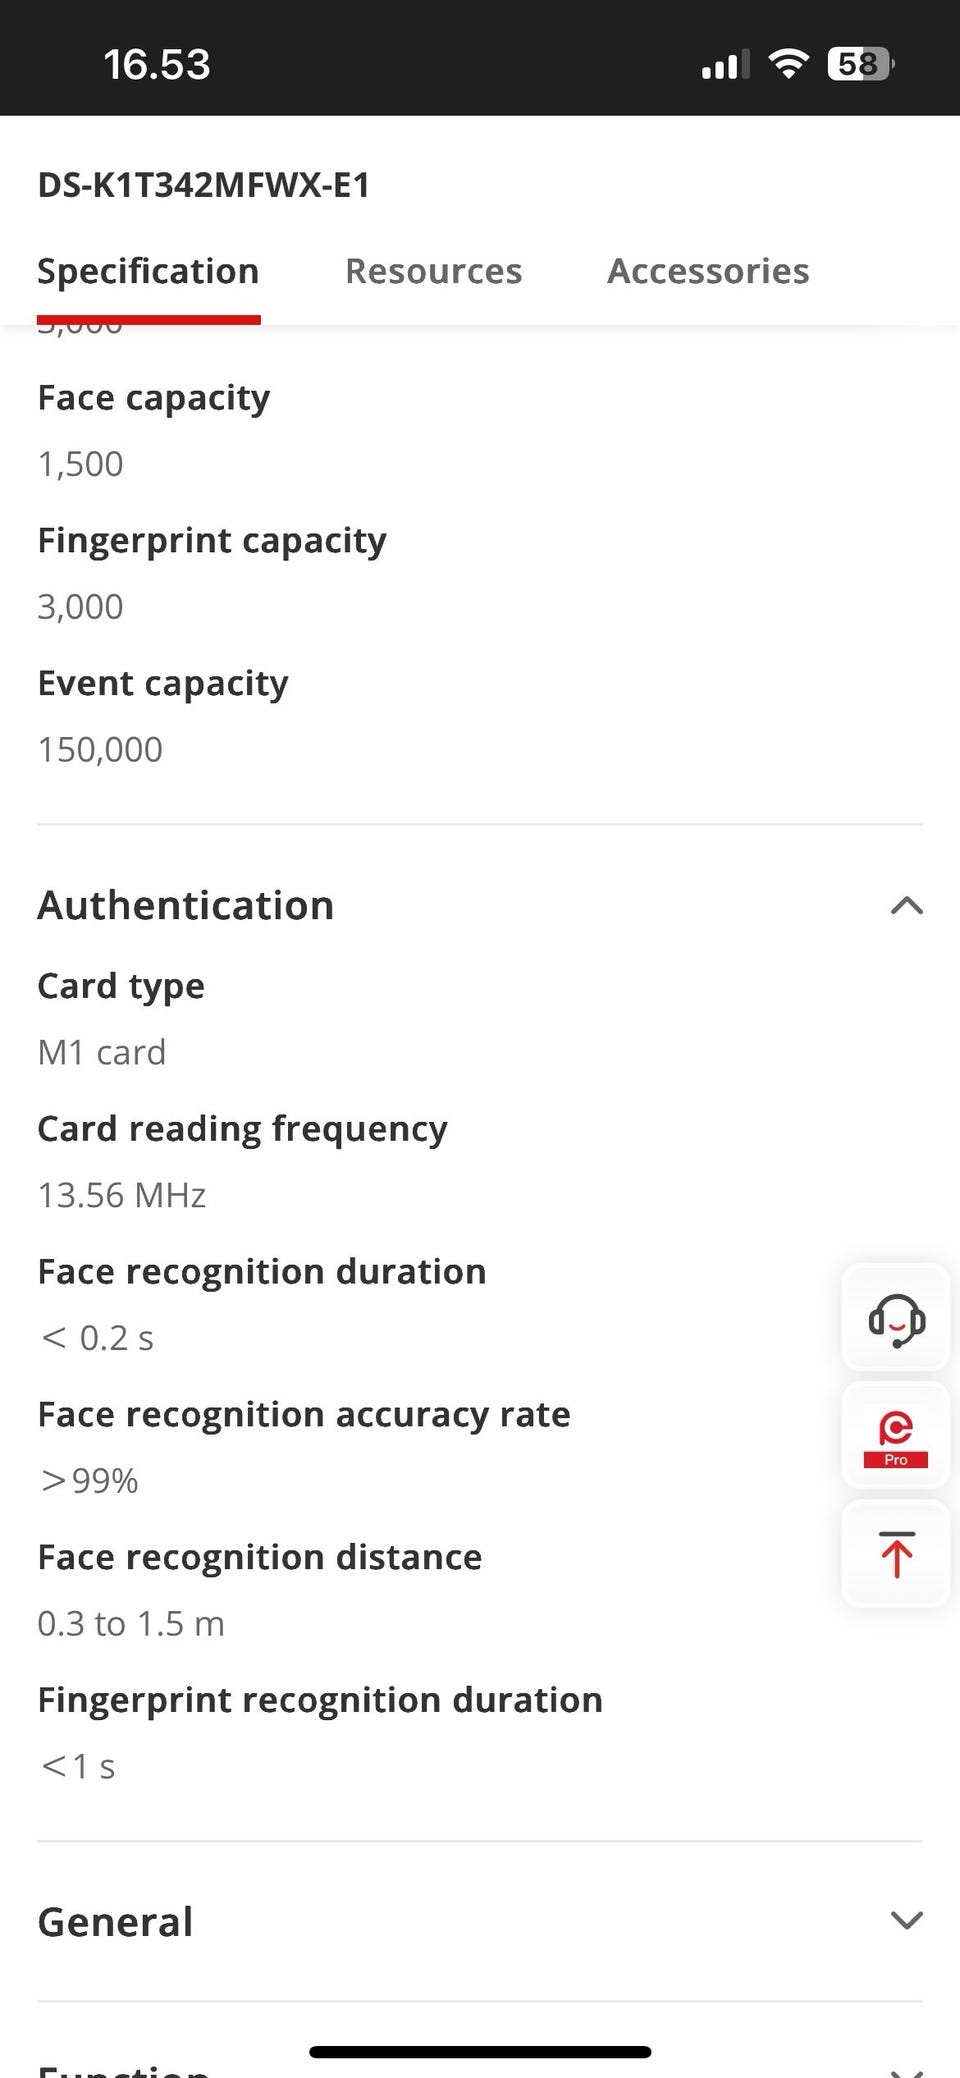The image size is (960, 2078).
Task: Switch to the Resources tab
Action: pos(433,271)
